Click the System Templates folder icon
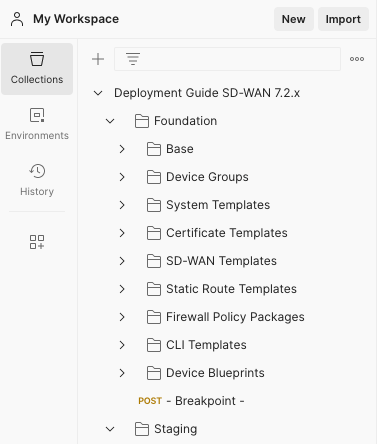 pos(154,205)
